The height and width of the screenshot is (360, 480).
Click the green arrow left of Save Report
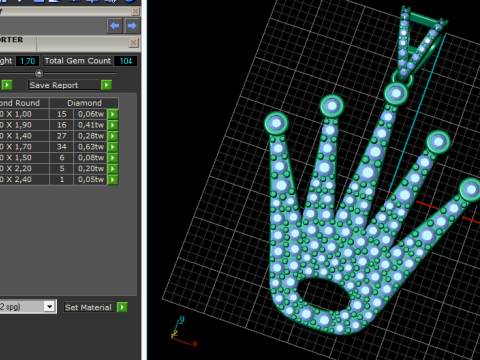coord(7,85)
